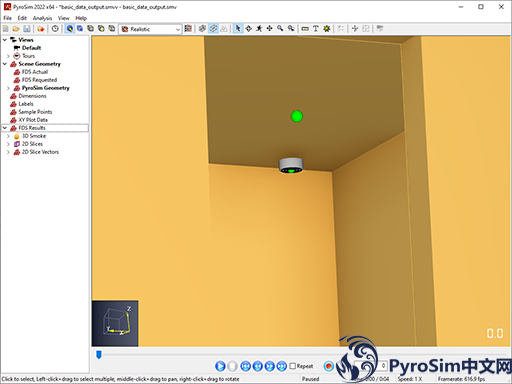The height and width of the screenshot is (384, 512).
Task: Expand the 3D Smoke tree node
Action: [x=8, y=136]
